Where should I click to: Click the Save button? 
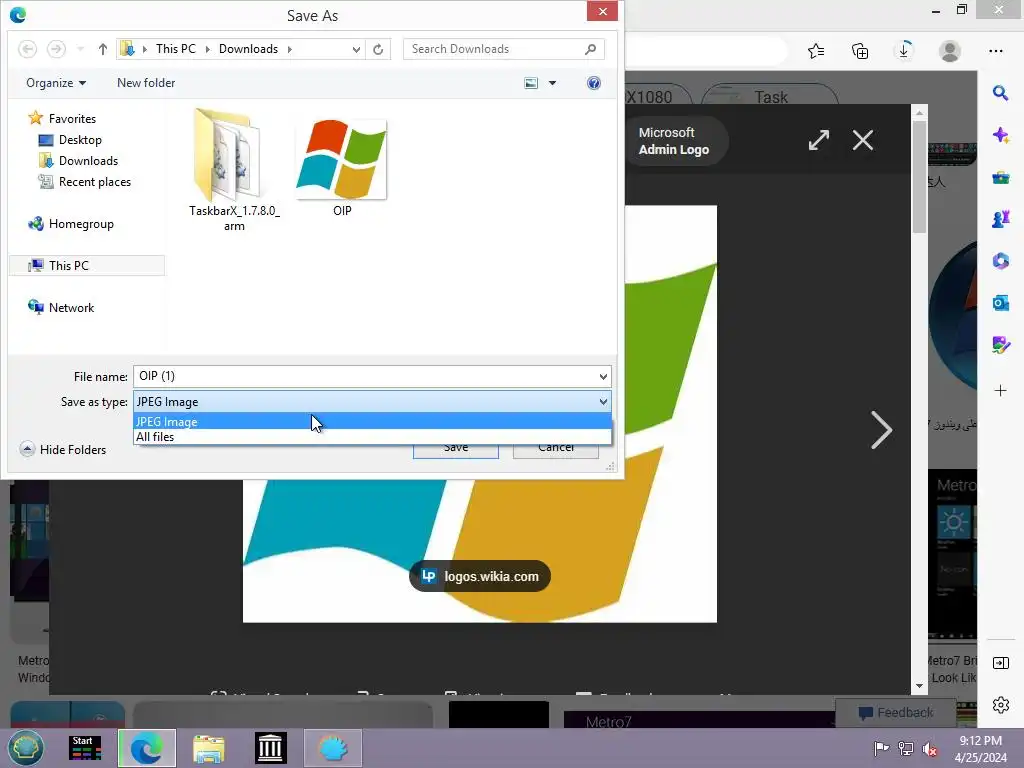456,451
